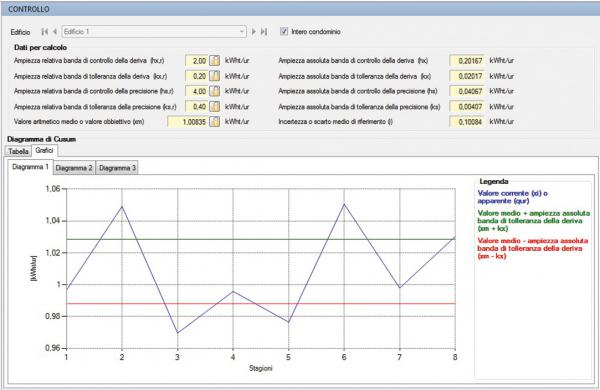Viewport: 600px width, 390px height.
Task: Switch to the Grafici tab
Action: [44, 150]
